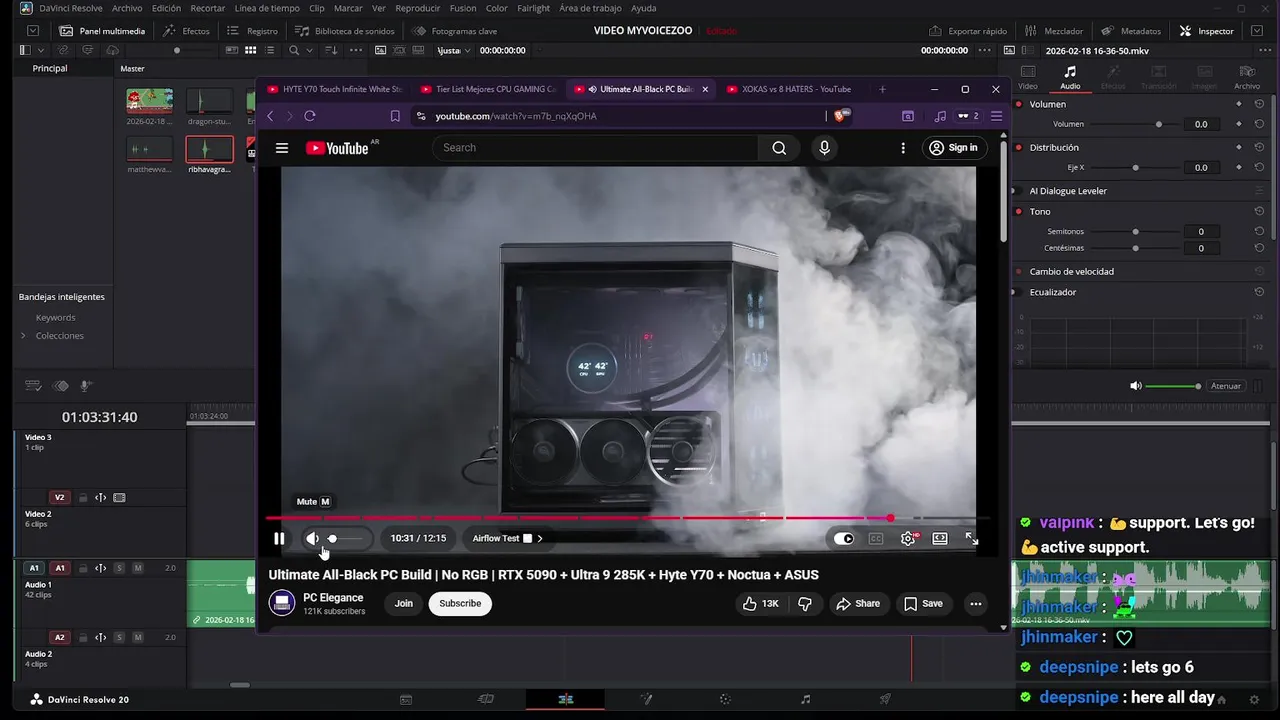Open the Efectos library panel
This screenshot has height=720, width=1280.
coord(186,31)
